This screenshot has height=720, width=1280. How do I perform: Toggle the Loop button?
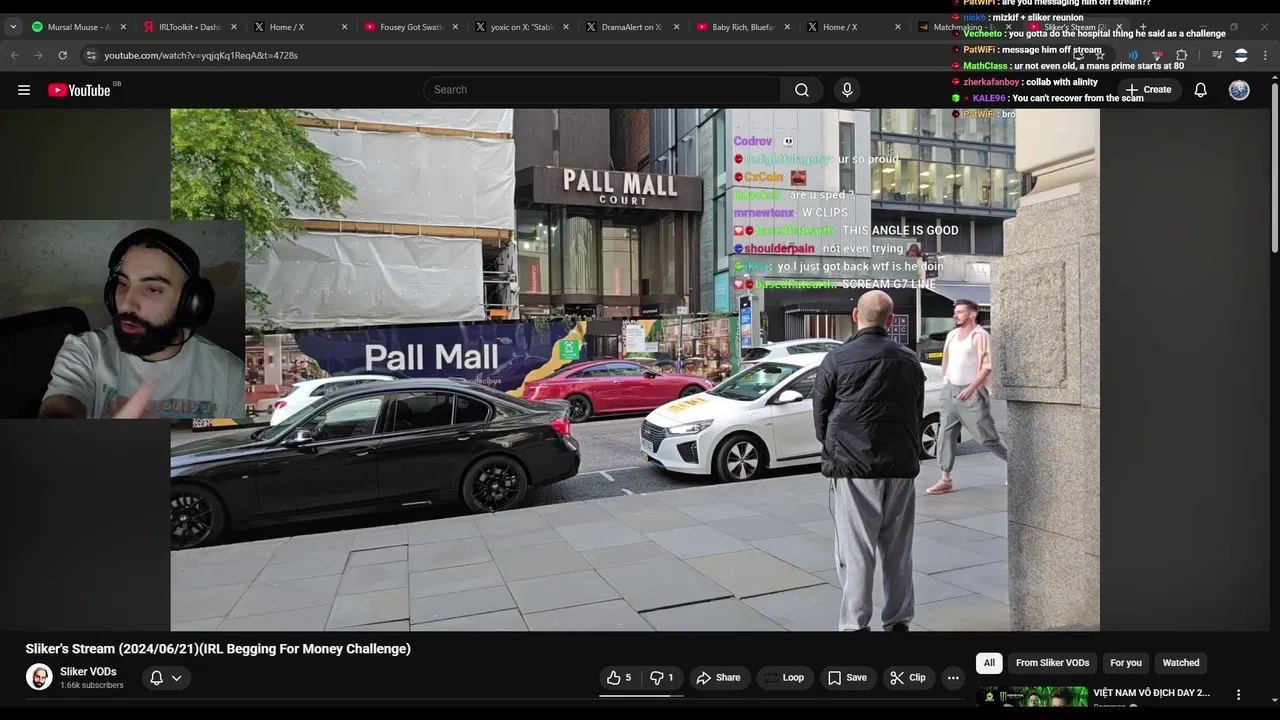(783, 678)
